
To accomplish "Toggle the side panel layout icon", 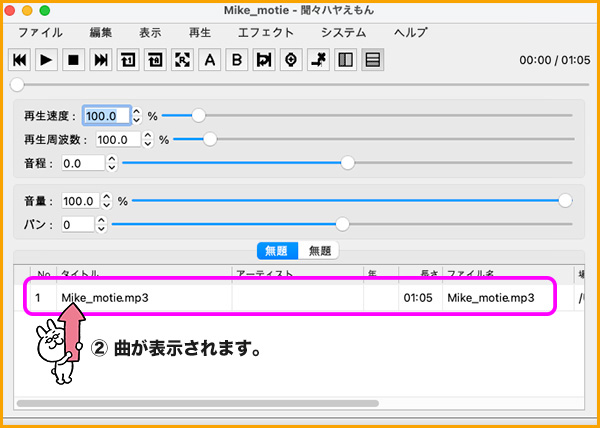I will click(346, 60).
